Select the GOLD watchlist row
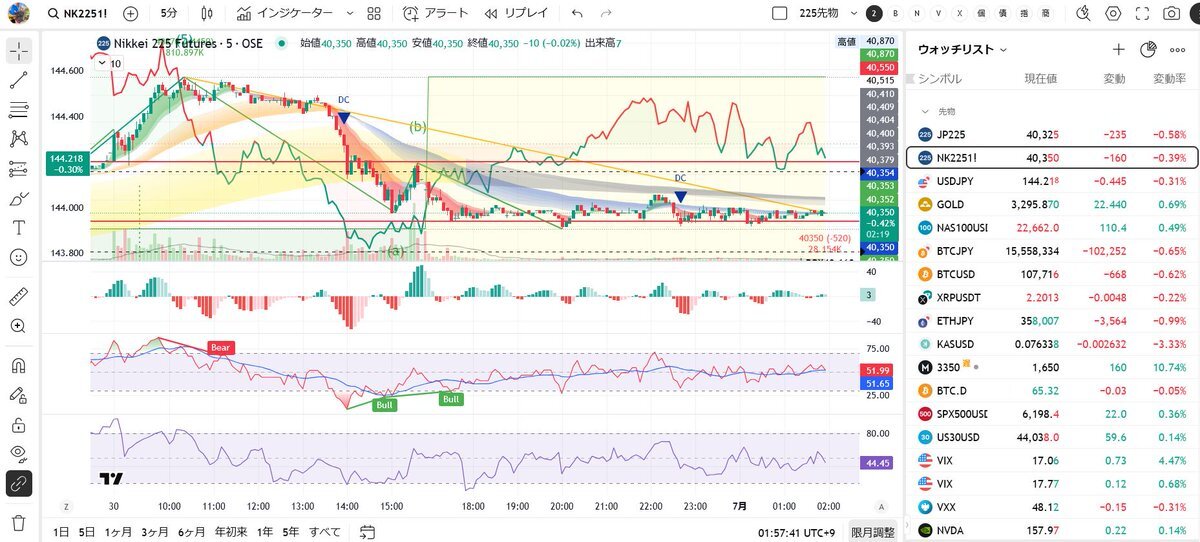The image size is (1200, 542). click(1052, 204)
